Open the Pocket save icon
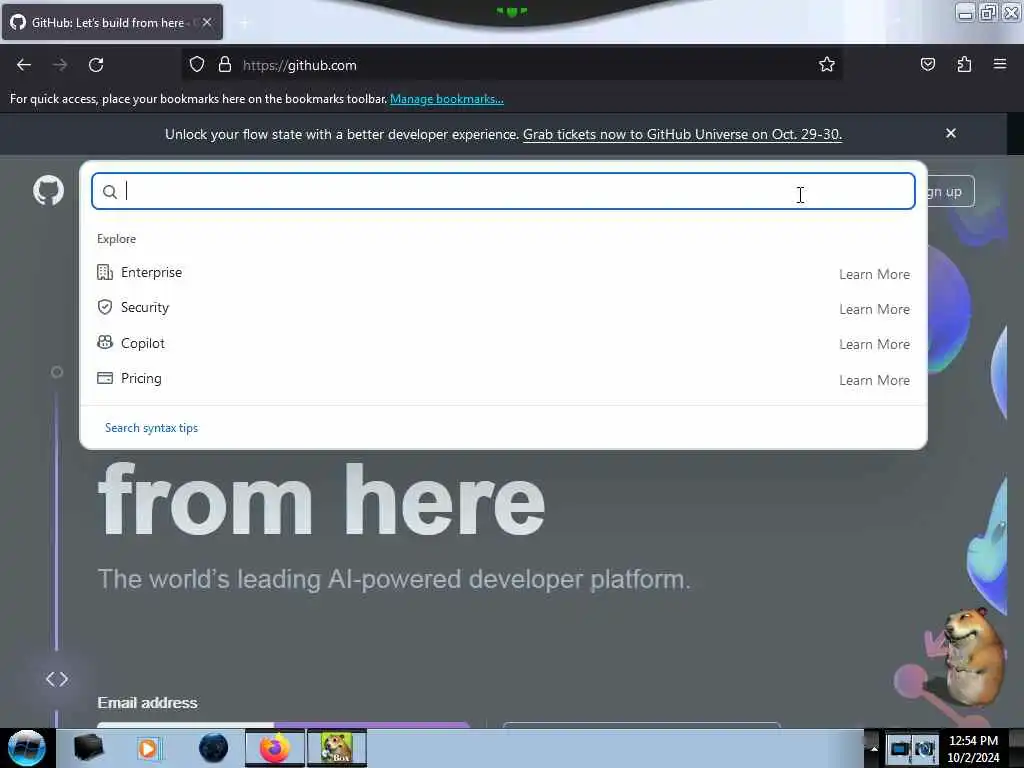The image size is (1024, 768). pos(927,64)
